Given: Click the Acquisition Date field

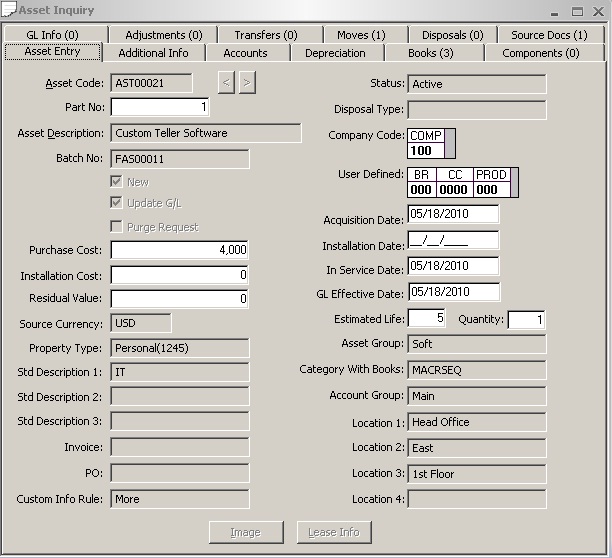Looking at the screenshot, I should (452, 214).
